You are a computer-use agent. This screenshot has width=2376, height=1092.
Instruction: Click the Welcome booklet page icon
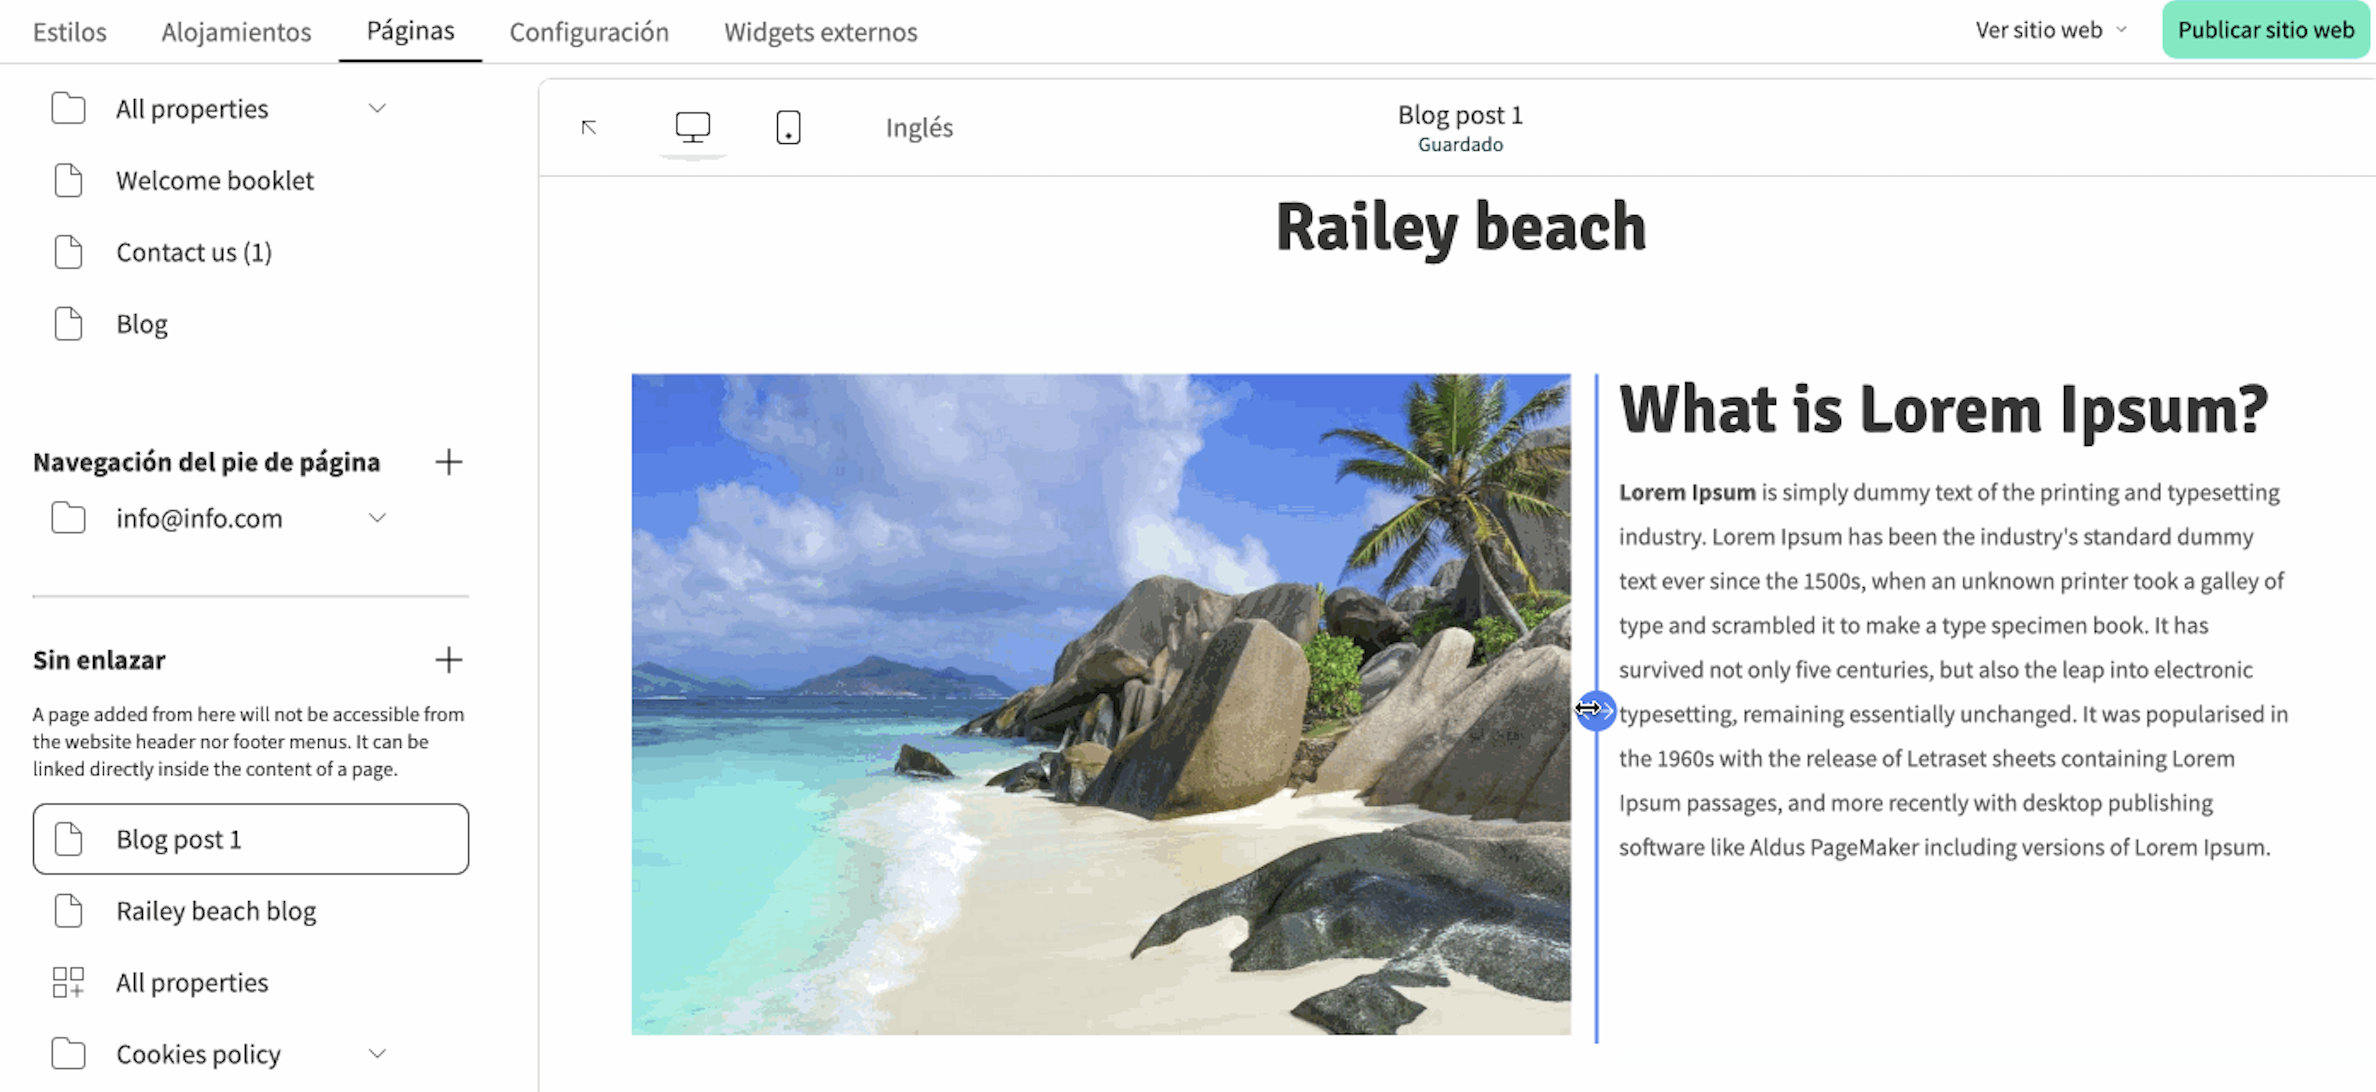click(68, 180)
